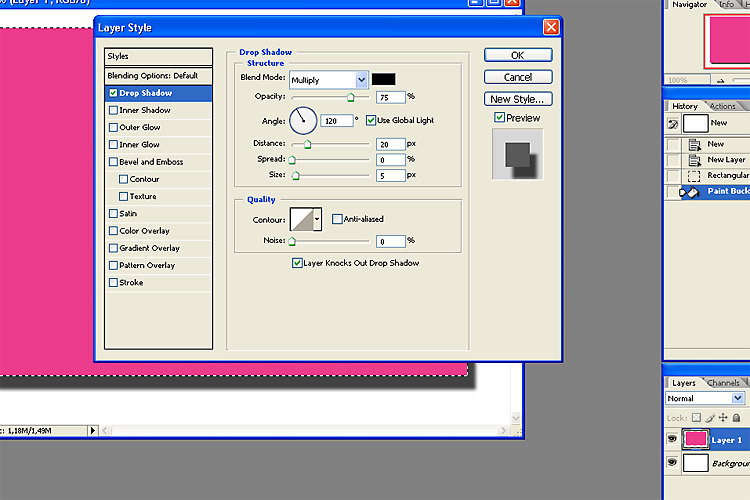Click the New Layer history state icon
The width and height of the screenshot is (750, 500).
pos(694,160)
